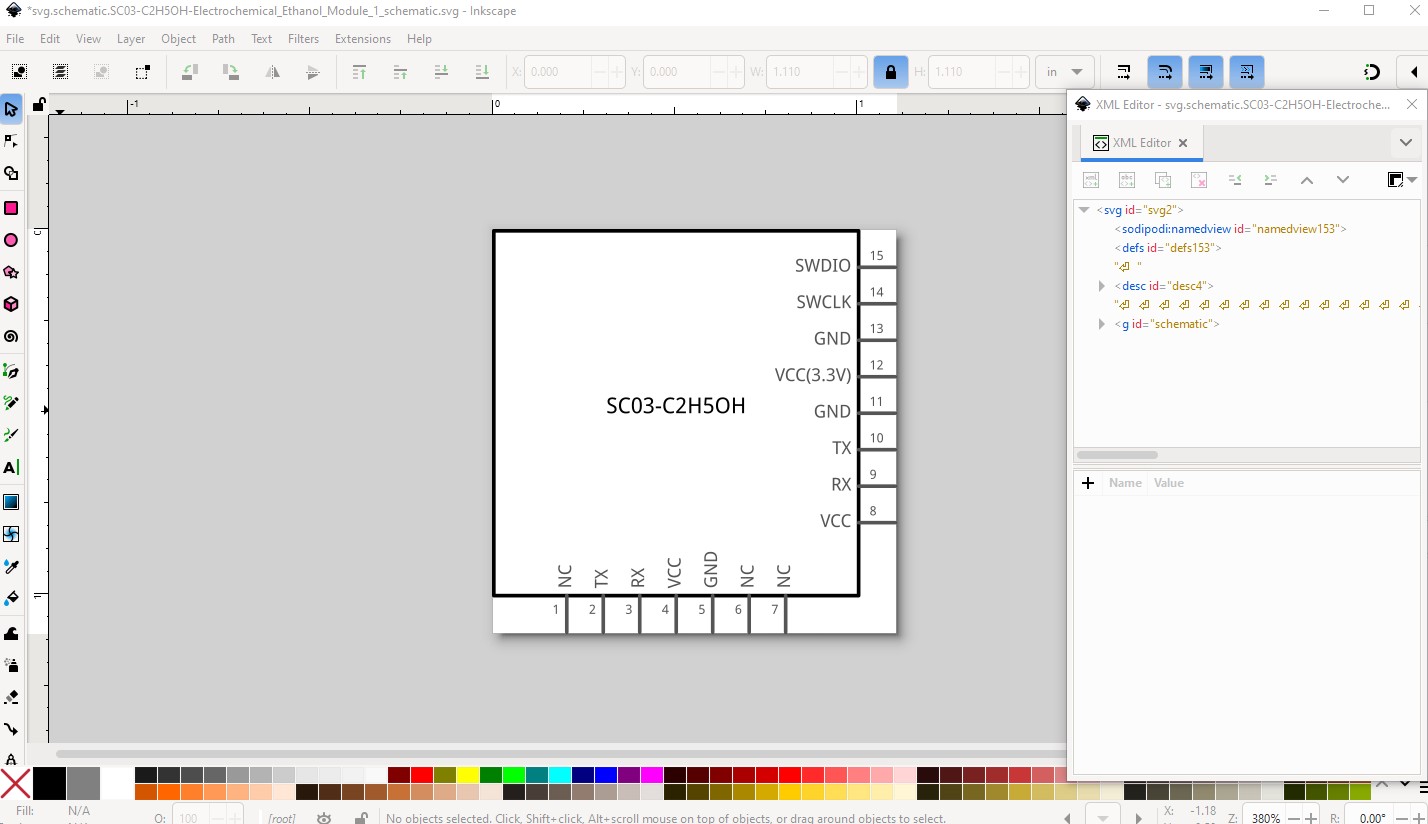1428x824 pixels.
Task: Open the units dropdown showing in
Action: click(1065, 72)
